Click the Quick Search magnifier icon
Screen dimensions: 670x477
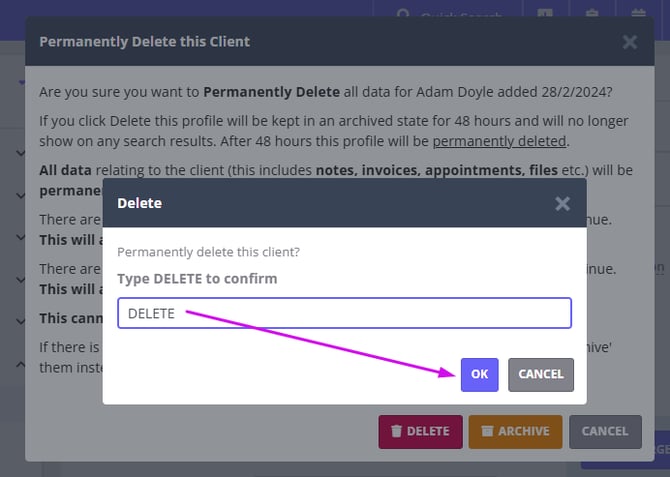[x=403, y=15]
